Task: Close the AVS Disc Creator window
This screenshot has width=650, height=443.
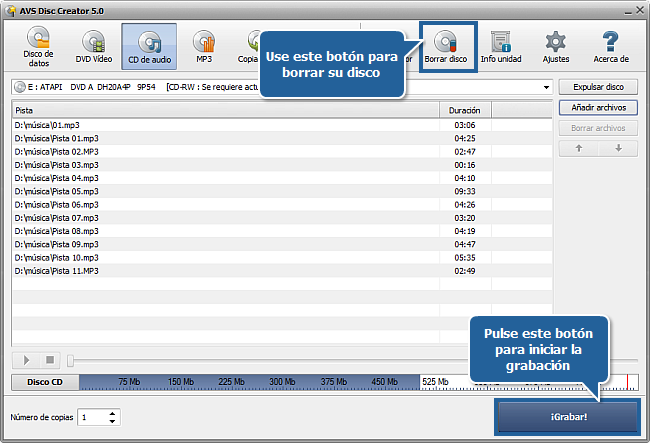Action: coord(640,10)
